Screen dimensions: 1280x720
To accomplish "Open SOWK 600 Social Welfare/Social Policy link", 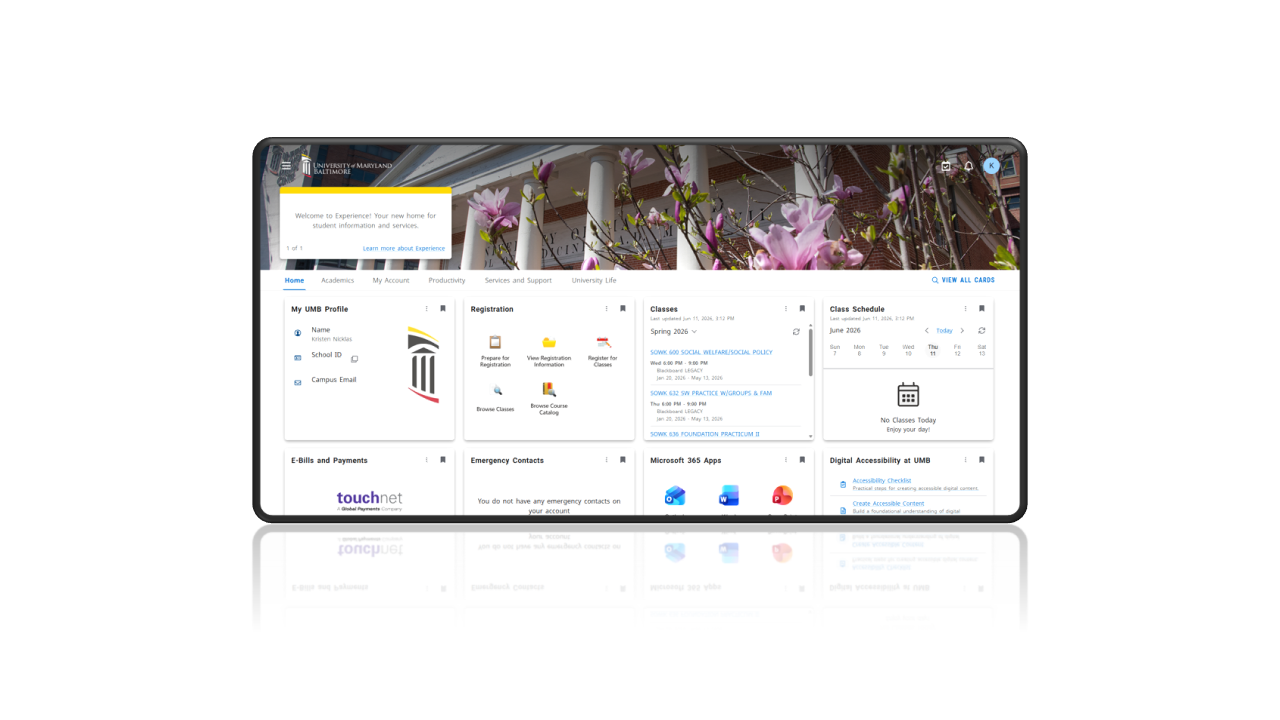I will pos(711,352).
